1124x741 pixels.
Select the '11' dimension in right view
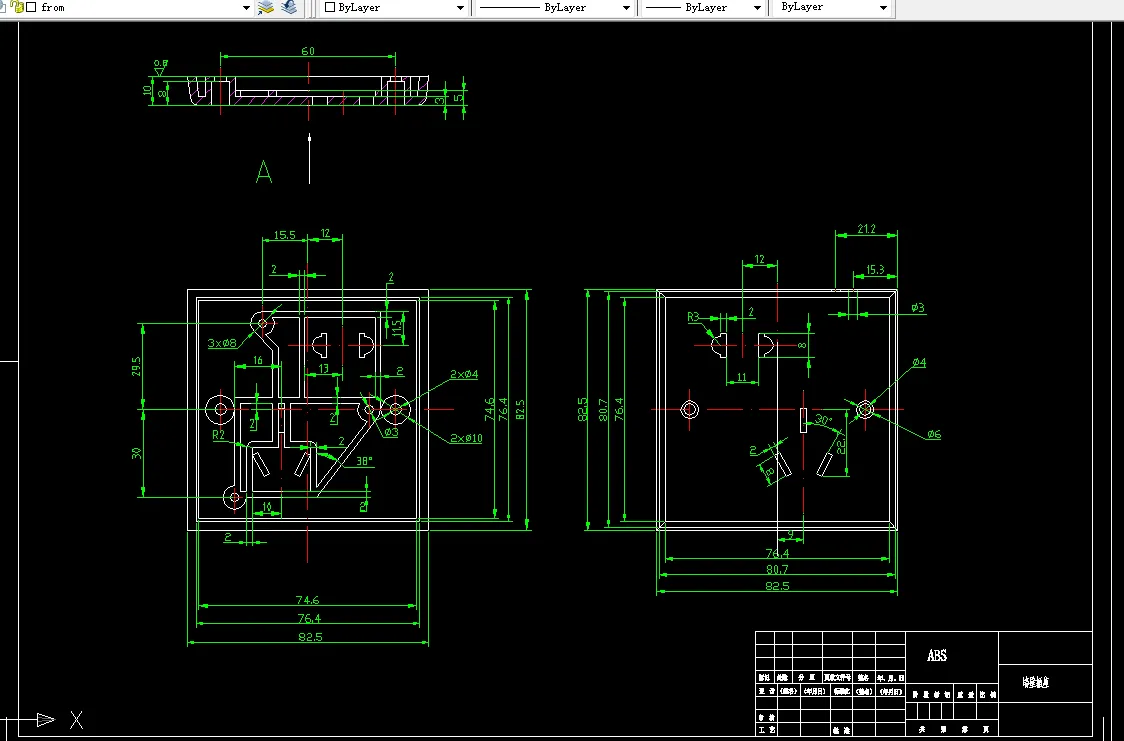pyautogui.click(x=741, y=377)
